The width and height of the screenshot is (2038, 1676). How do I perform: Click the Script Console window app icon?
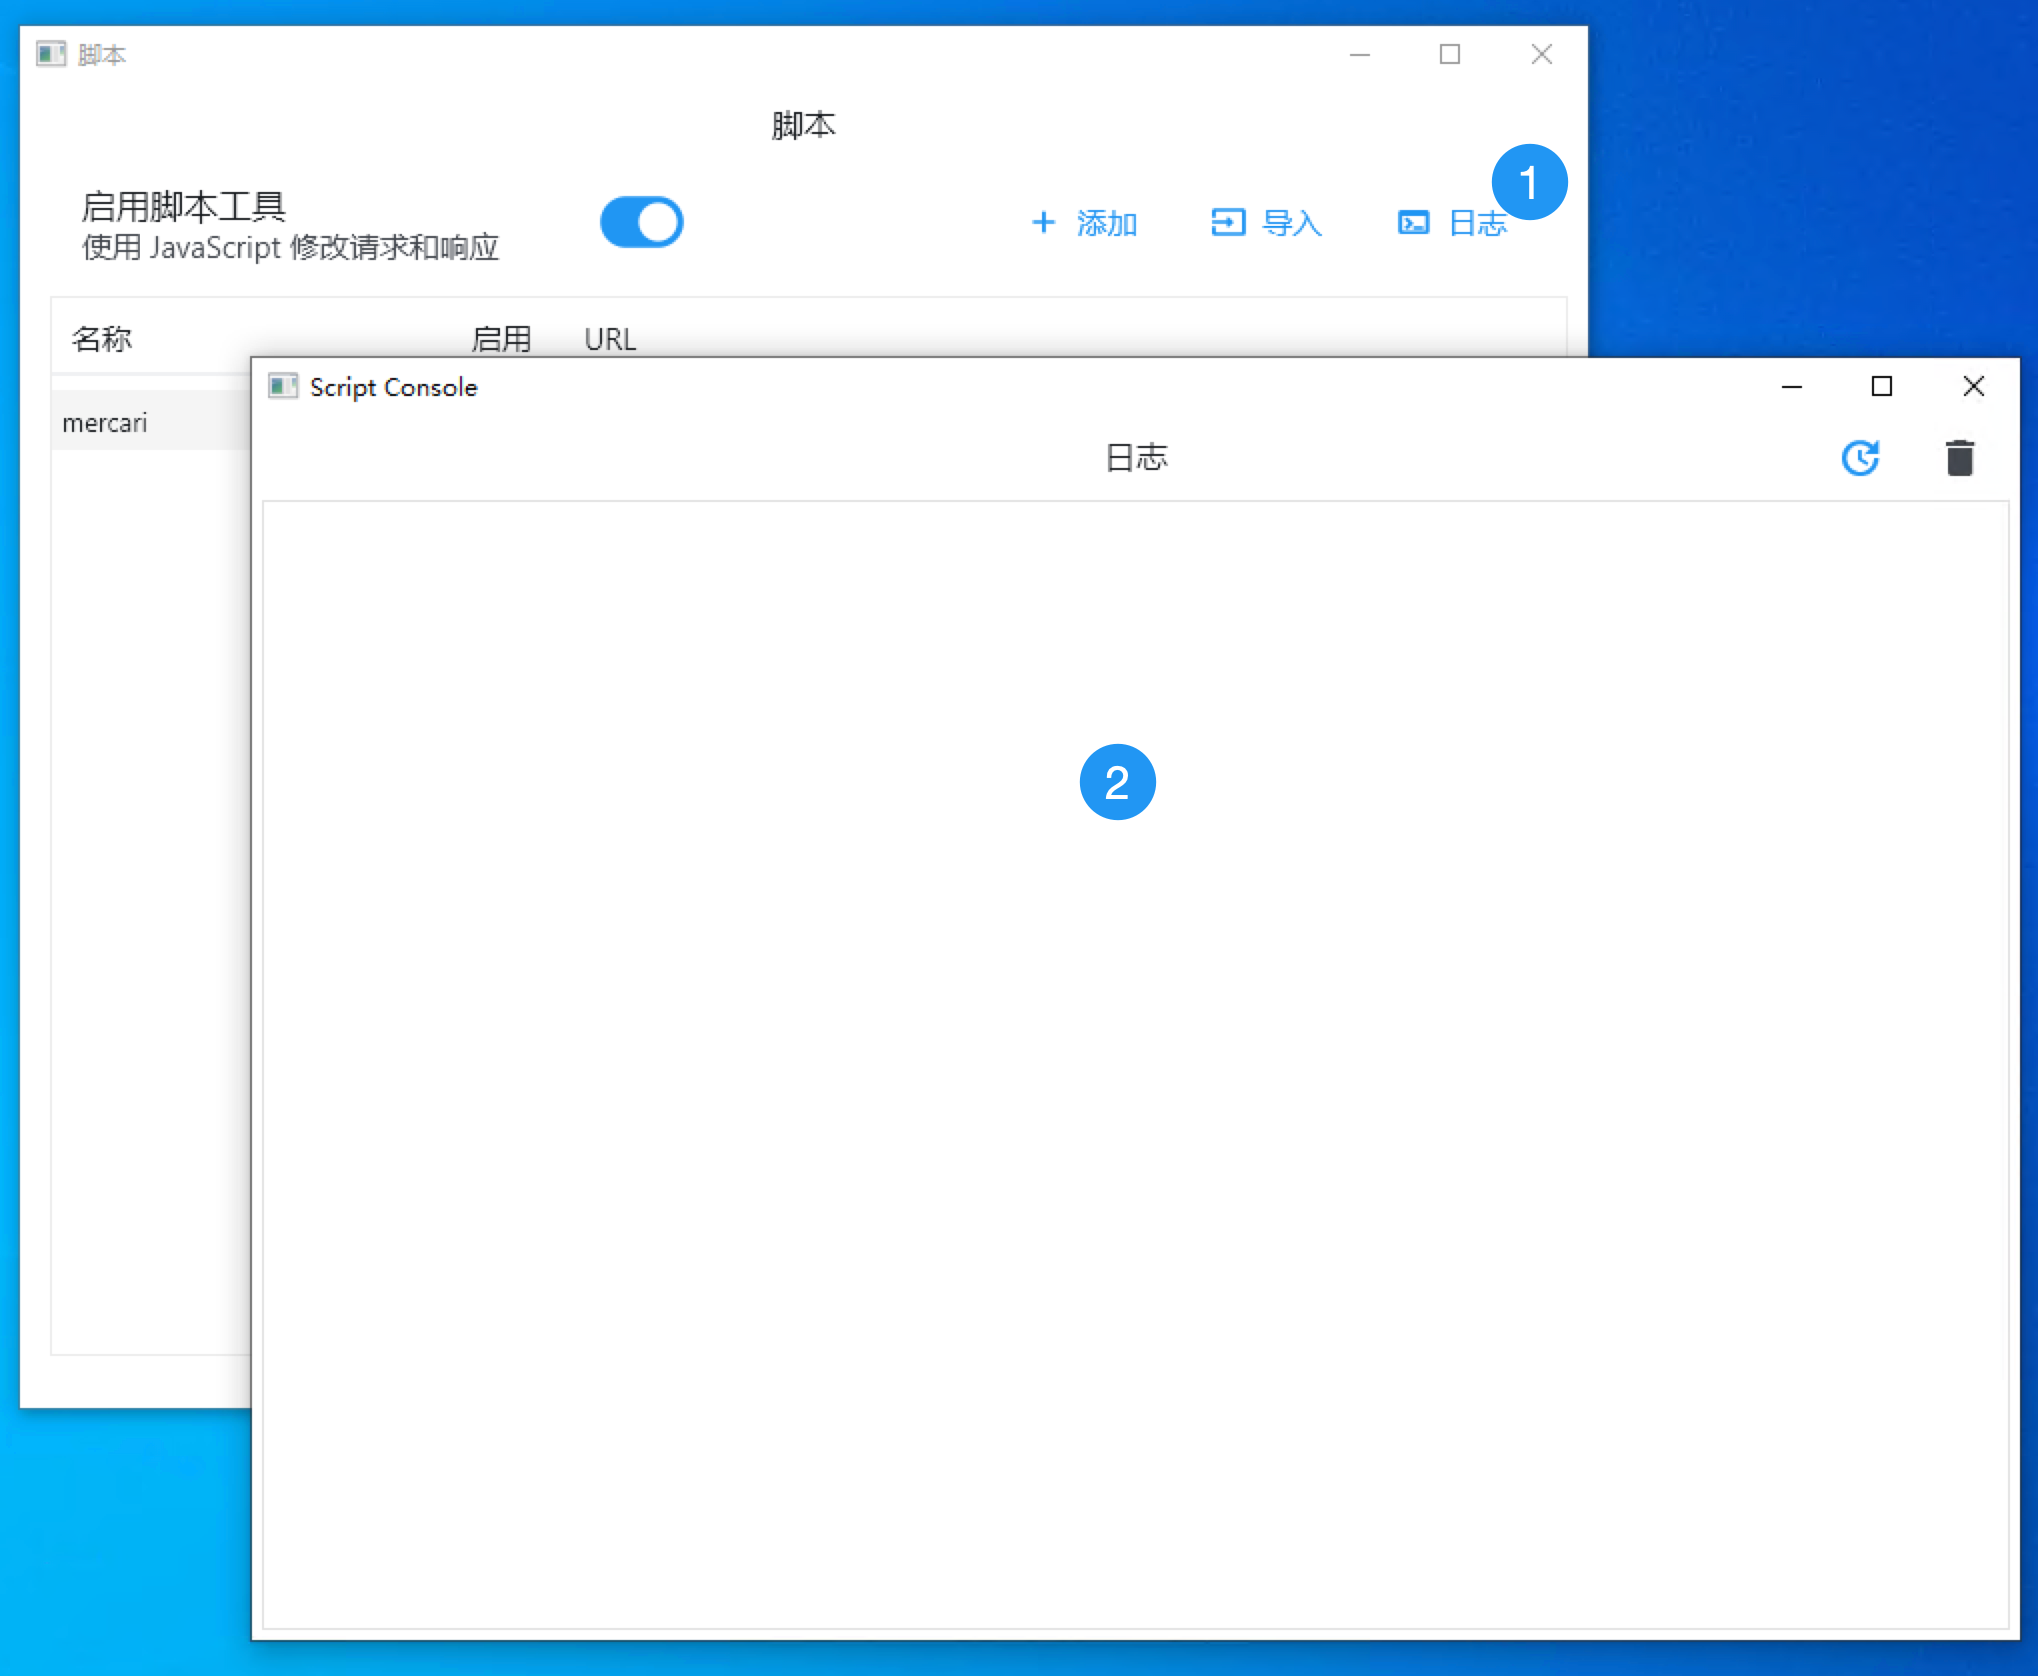pos(283,386)
